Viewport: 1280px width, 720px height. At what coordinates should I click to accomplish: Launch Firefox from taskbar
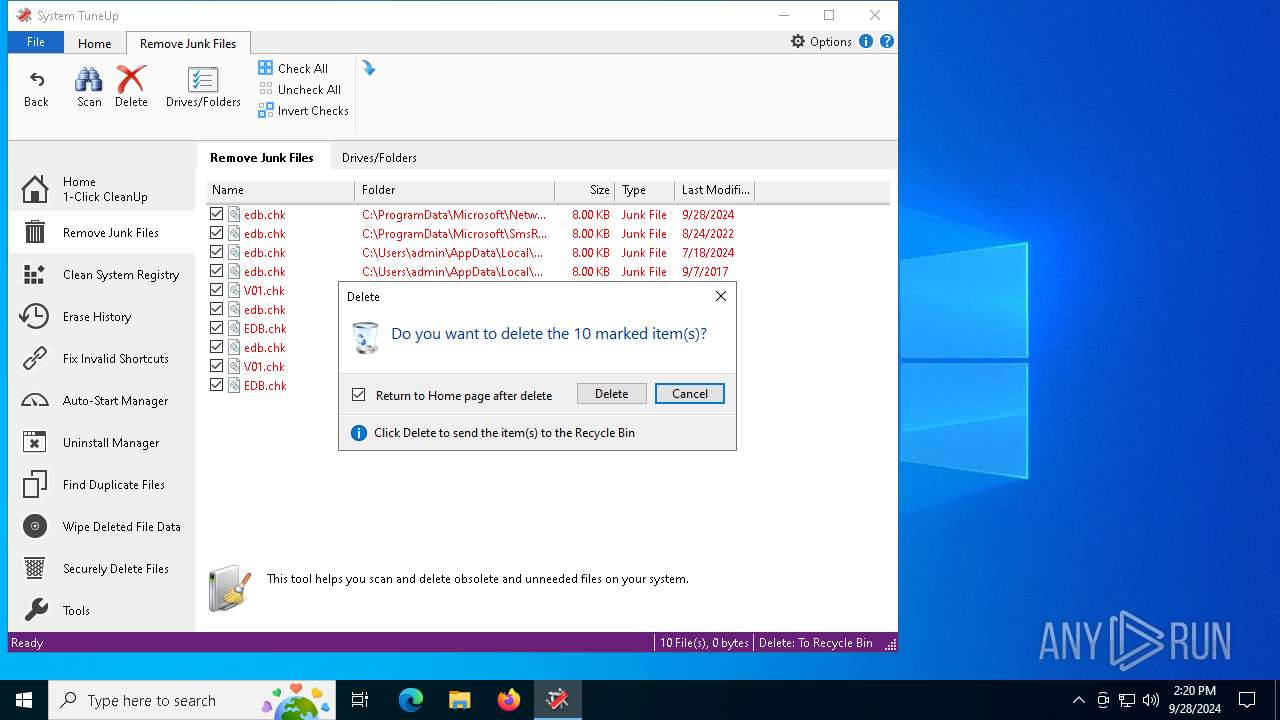pos(509,700)
